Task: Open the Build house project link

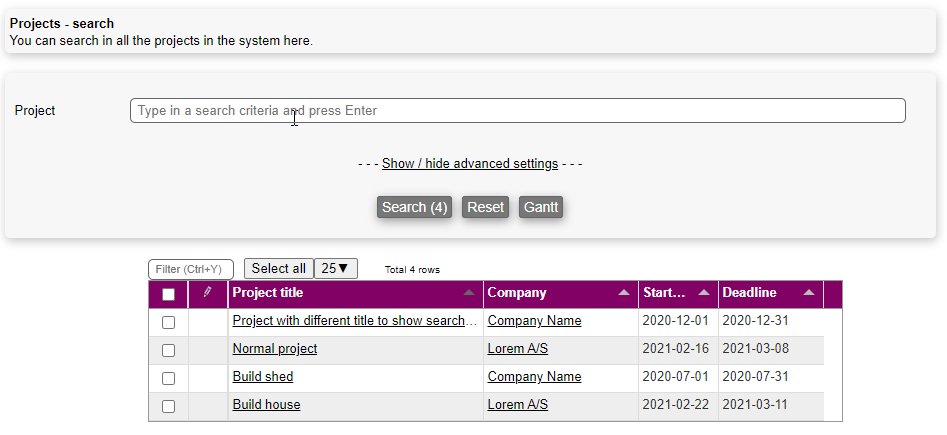Action: 266,405
